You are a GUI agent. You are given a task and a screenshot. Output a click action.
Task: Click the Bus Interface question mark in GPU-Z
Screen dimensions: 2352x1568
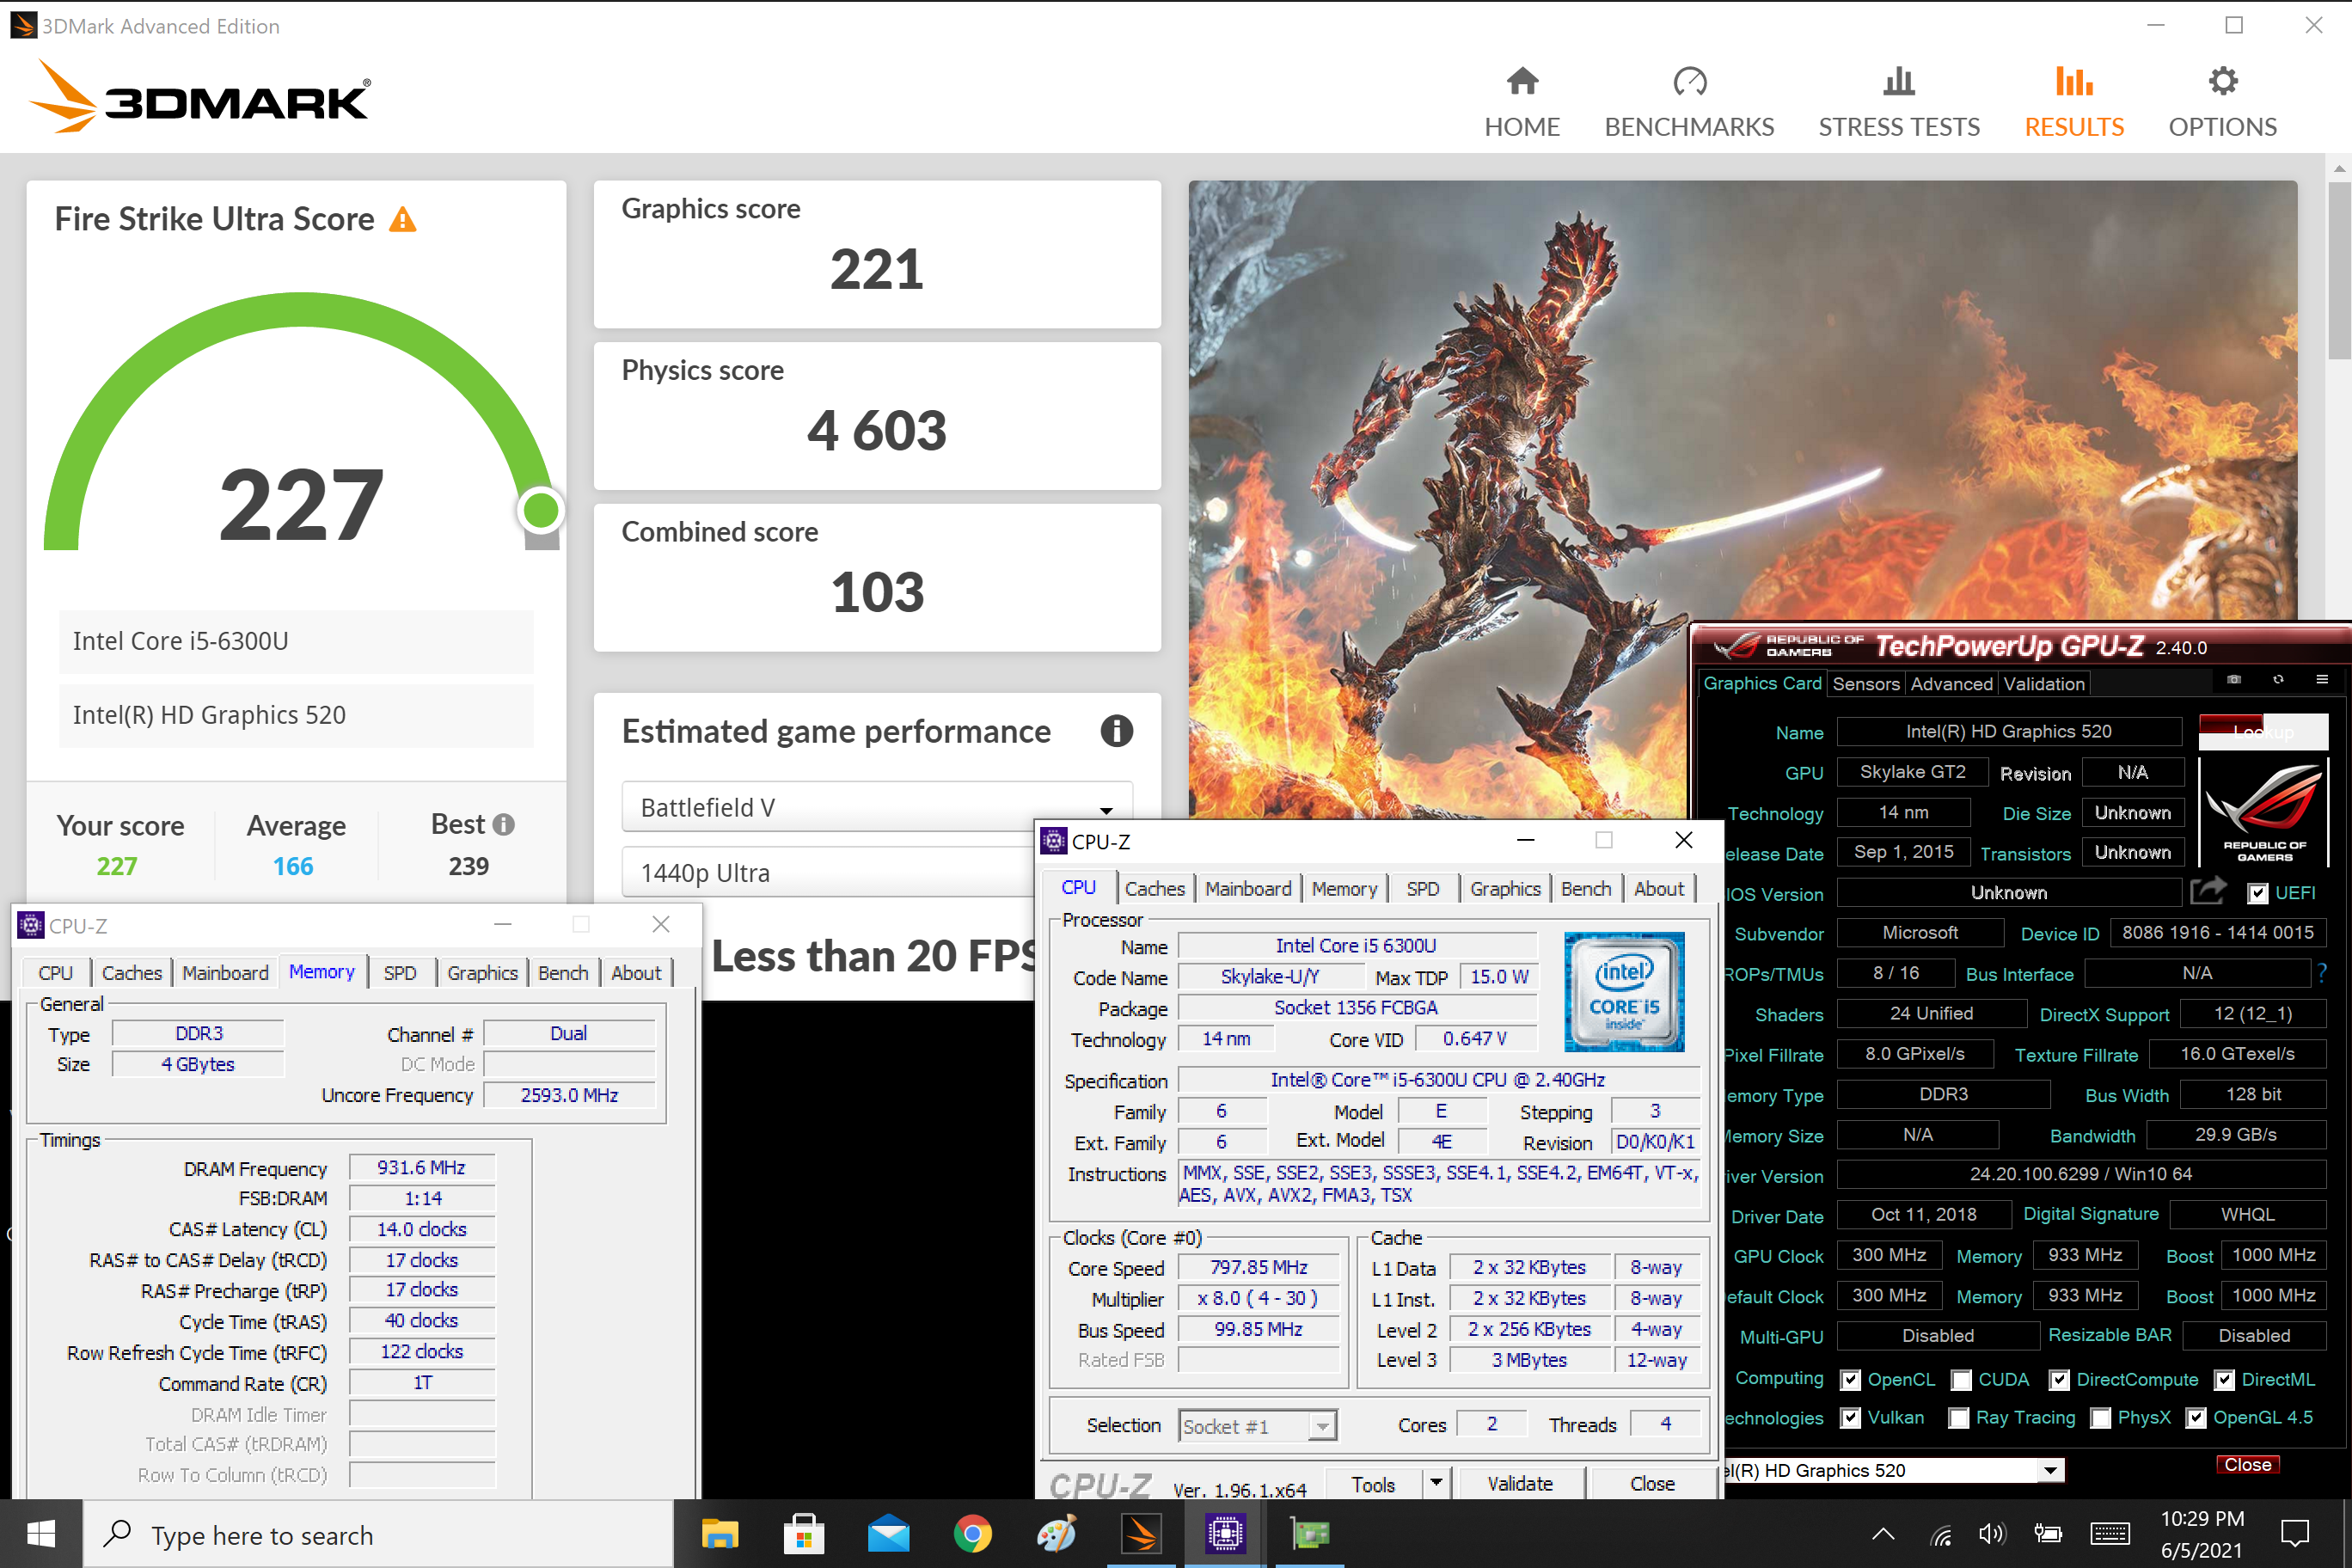[x=2322, y=972]
